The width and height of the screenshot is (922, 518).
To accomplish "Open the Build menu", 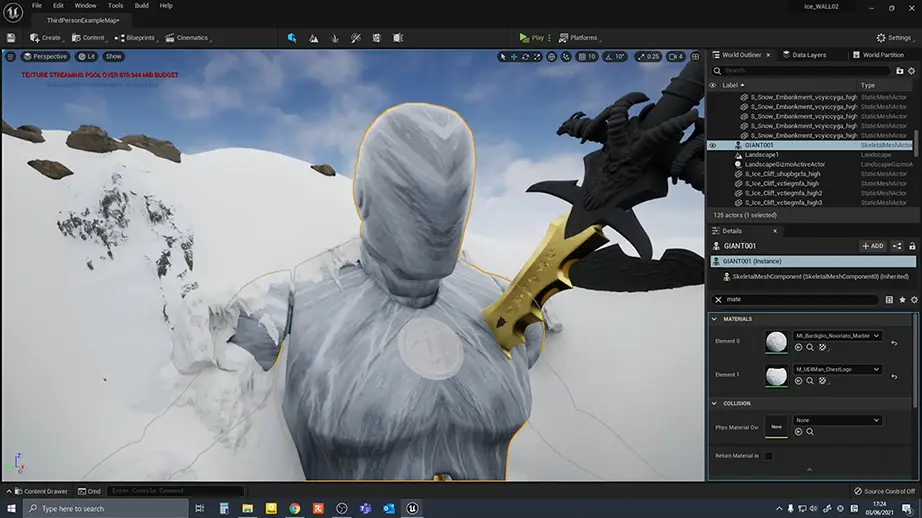I will (142, 5).
